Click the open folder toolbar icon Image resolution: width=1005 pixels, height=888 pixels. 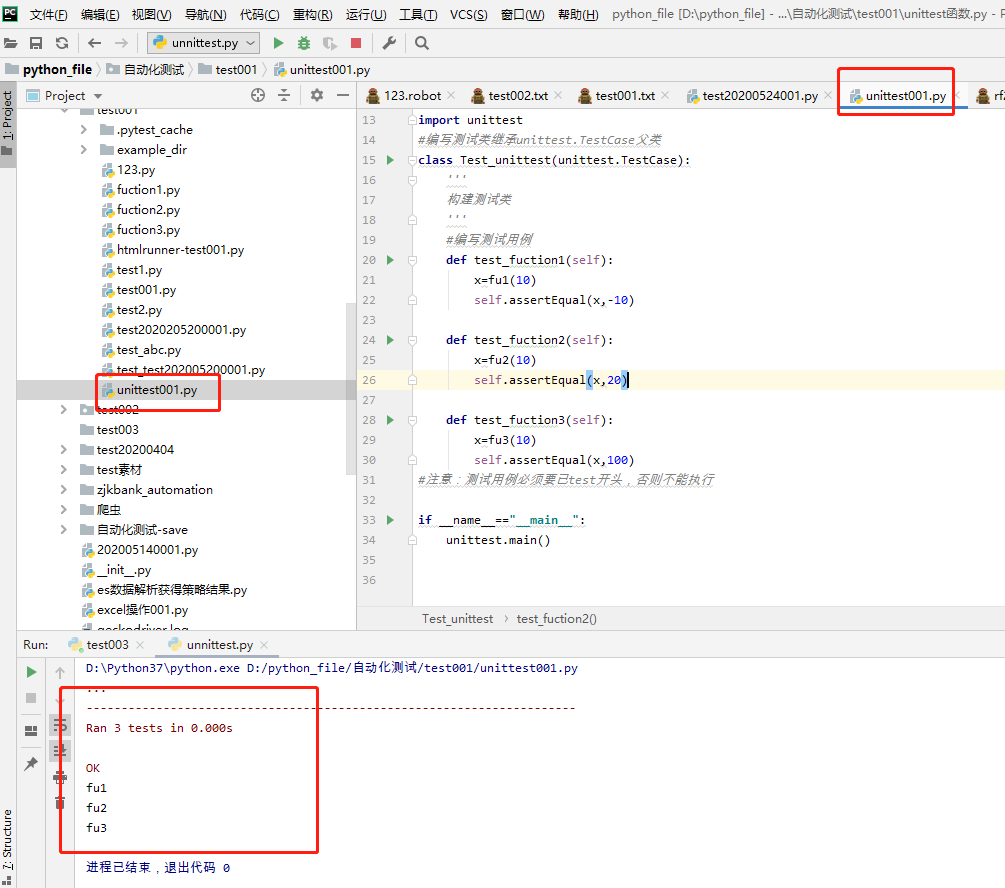point(10,43)
